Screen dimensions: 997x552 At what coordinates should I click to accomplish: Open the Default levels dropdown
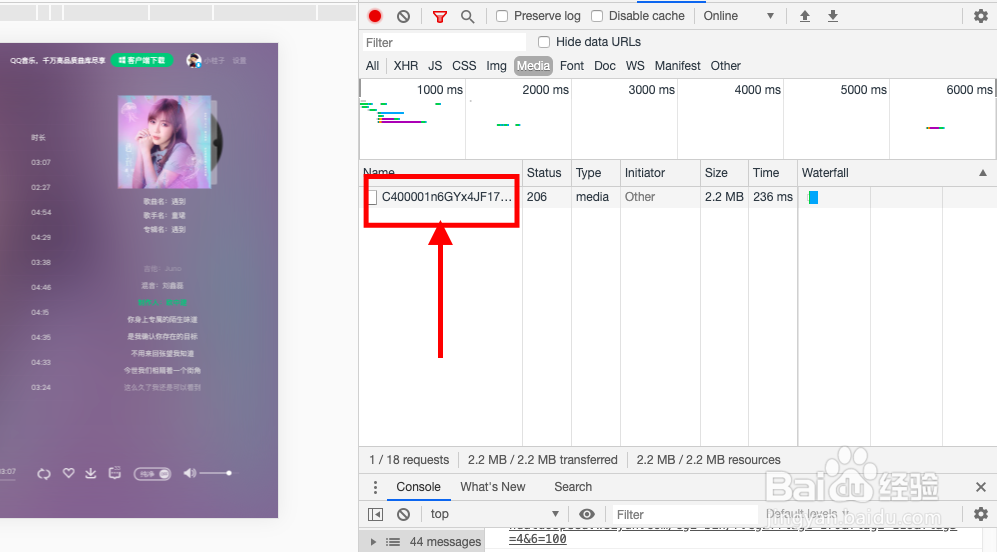pos(808,514)
